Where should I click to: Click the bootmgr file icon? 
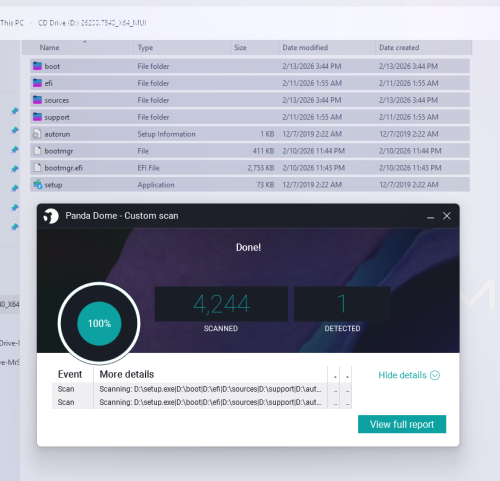click(x=37, y=151)
